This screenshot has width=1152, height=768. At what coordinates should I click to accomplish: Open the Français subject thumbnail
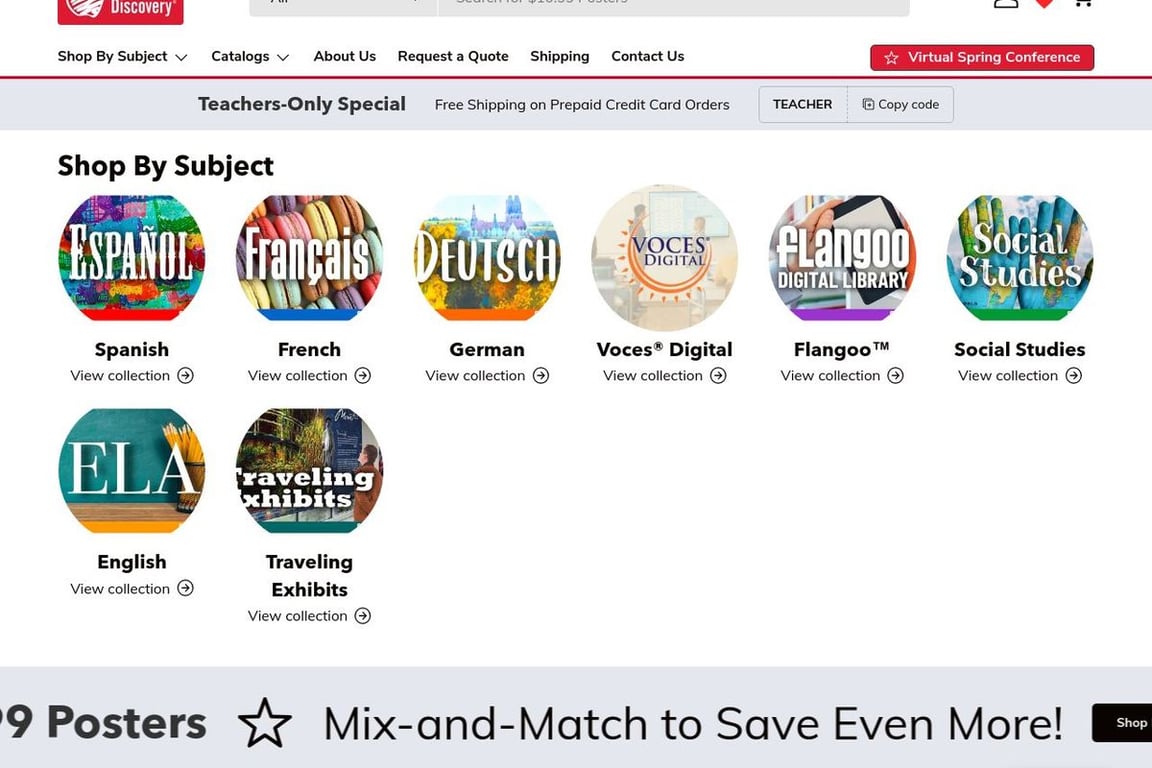click(x=309, y=258)
